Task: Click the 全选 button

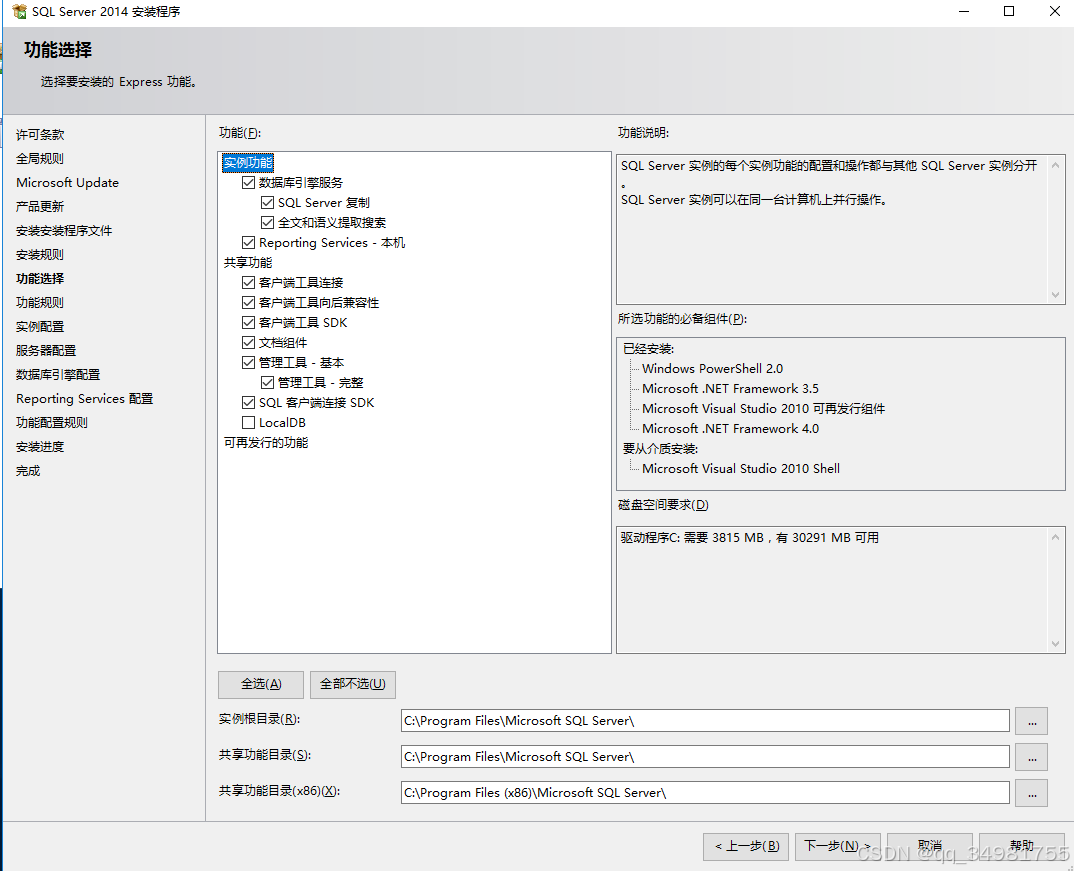Action: (260, 684)
